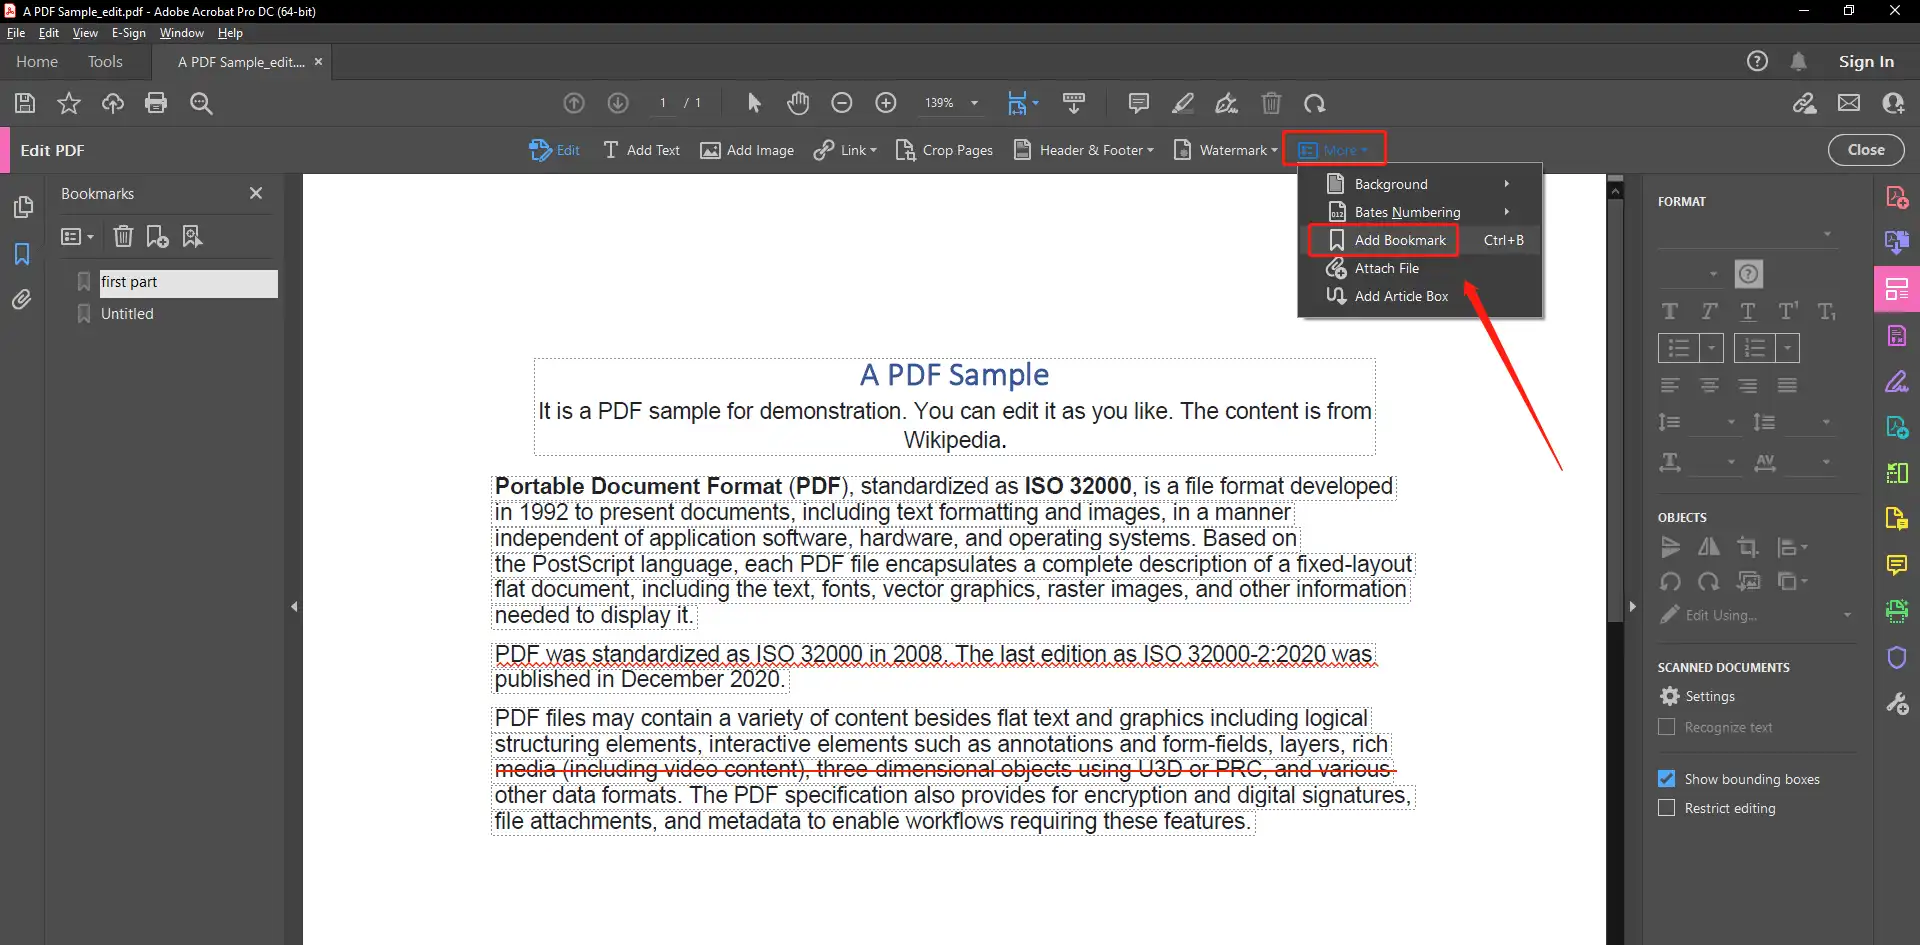Image resolution: width=1920 pixels, height=945 pixels.
Task: Open the numbered list style dropdown arrow
Action: 1787,348
